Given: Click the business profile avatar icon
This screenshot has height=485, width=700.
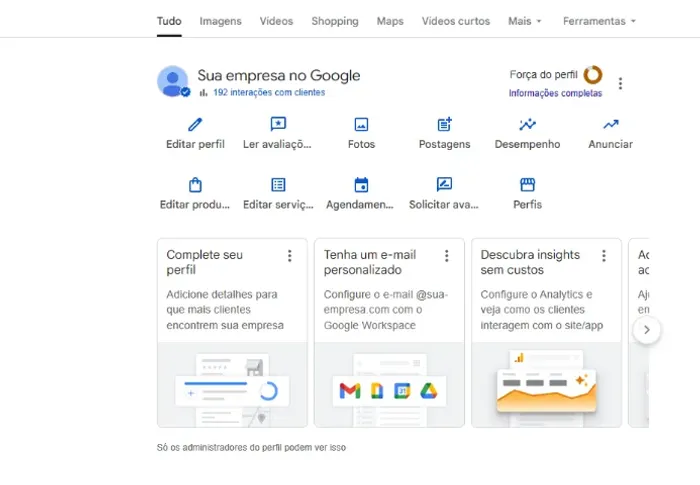Looking at the screenshot, I should (x=173, y=82).
